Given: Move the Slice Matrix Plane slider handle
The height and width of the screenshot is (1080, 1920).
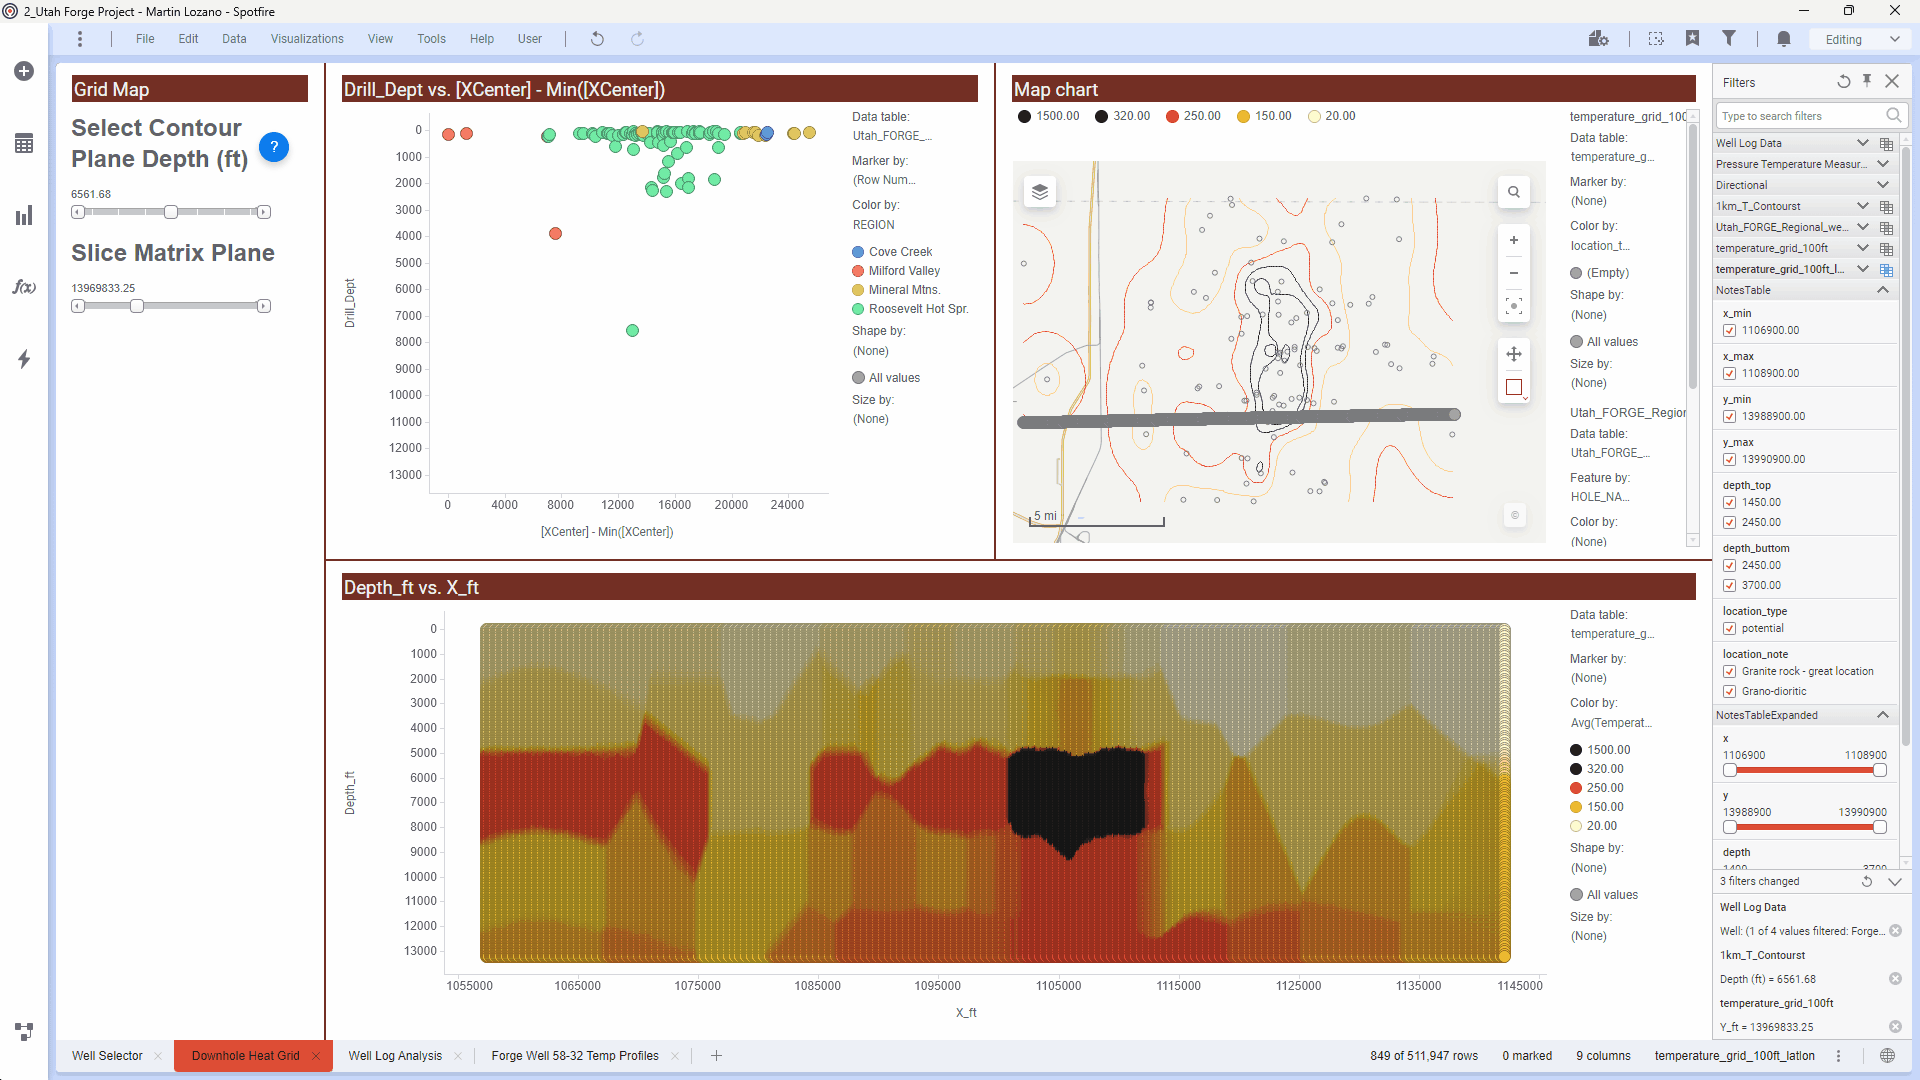Looking at the screenshot, I should point(137,306).
